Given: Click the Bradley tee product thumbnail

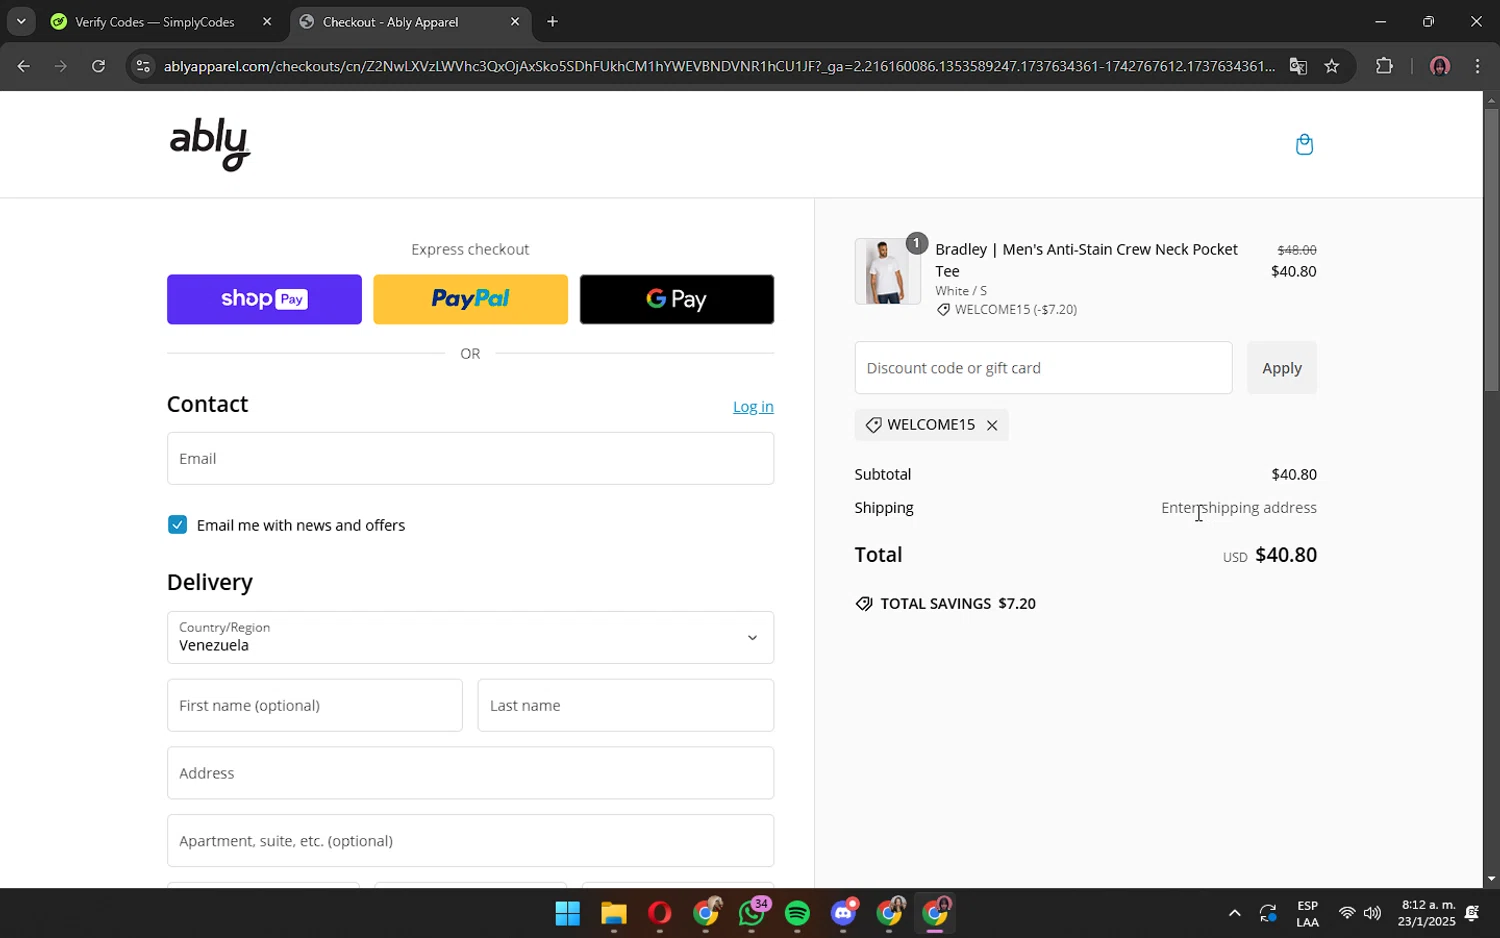Looking at the screenshot, I should pos(887,272).
